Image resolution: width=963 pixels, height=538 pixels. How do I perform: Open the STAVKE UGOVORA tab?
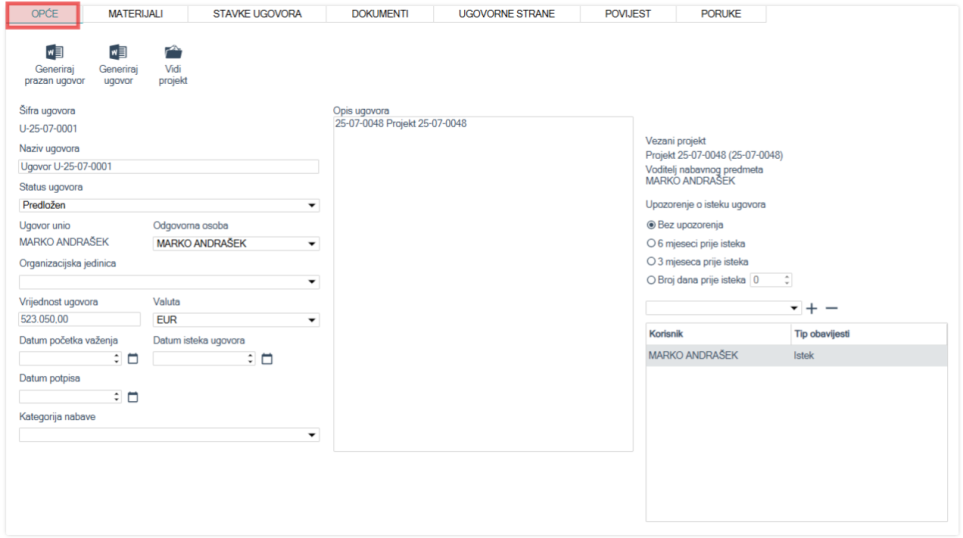257,14
